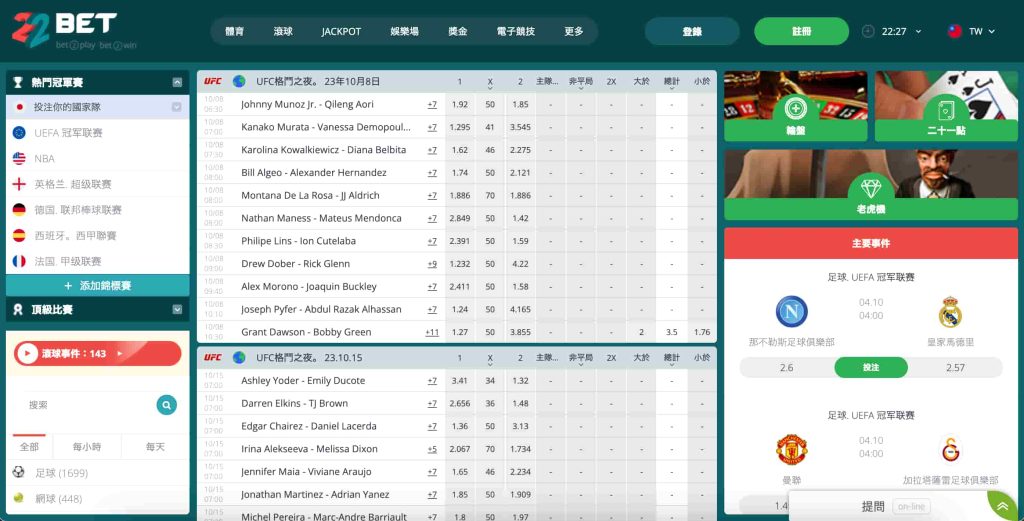Select the 全部 filter tab

[x=29, y=447]
